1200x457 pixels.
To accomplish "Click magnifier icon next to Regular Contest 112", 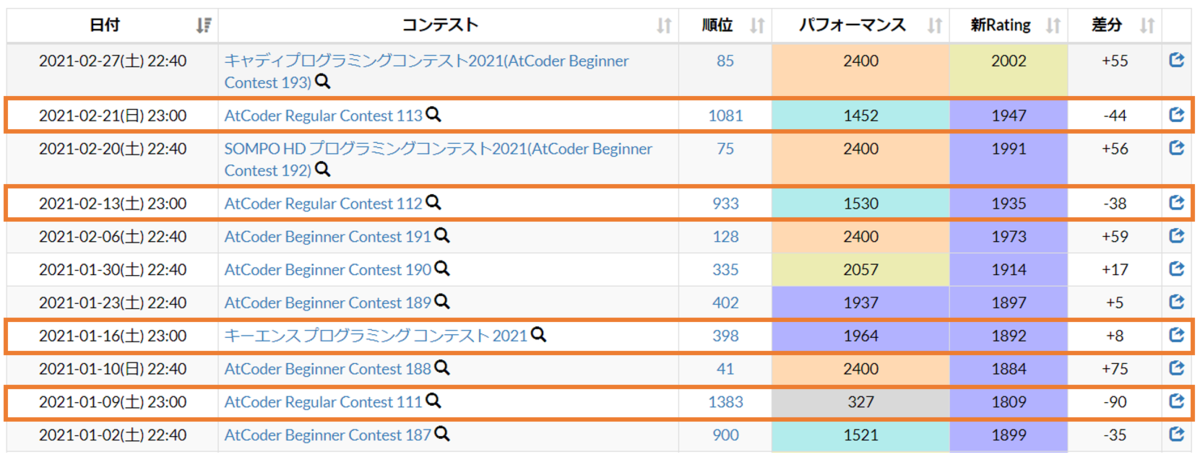I will [x=434, y=203].
